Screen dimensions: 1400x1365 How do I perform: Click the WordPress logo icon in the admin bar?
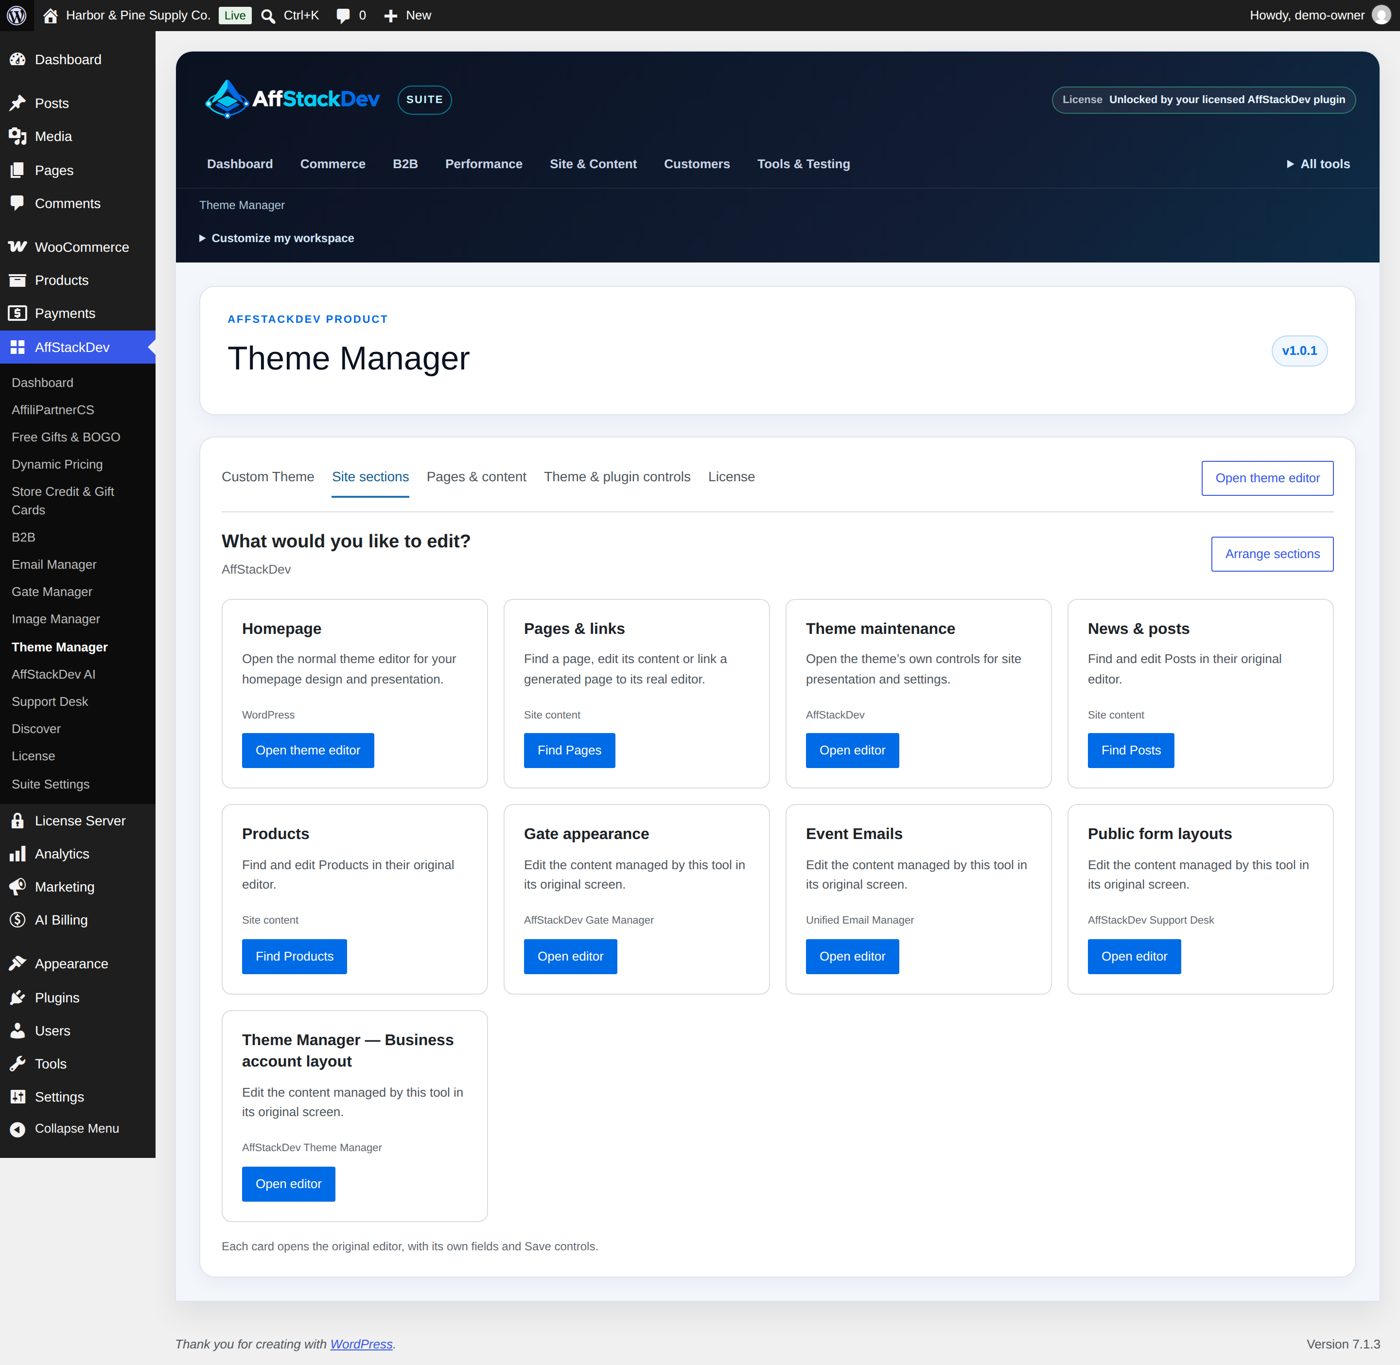17,15
